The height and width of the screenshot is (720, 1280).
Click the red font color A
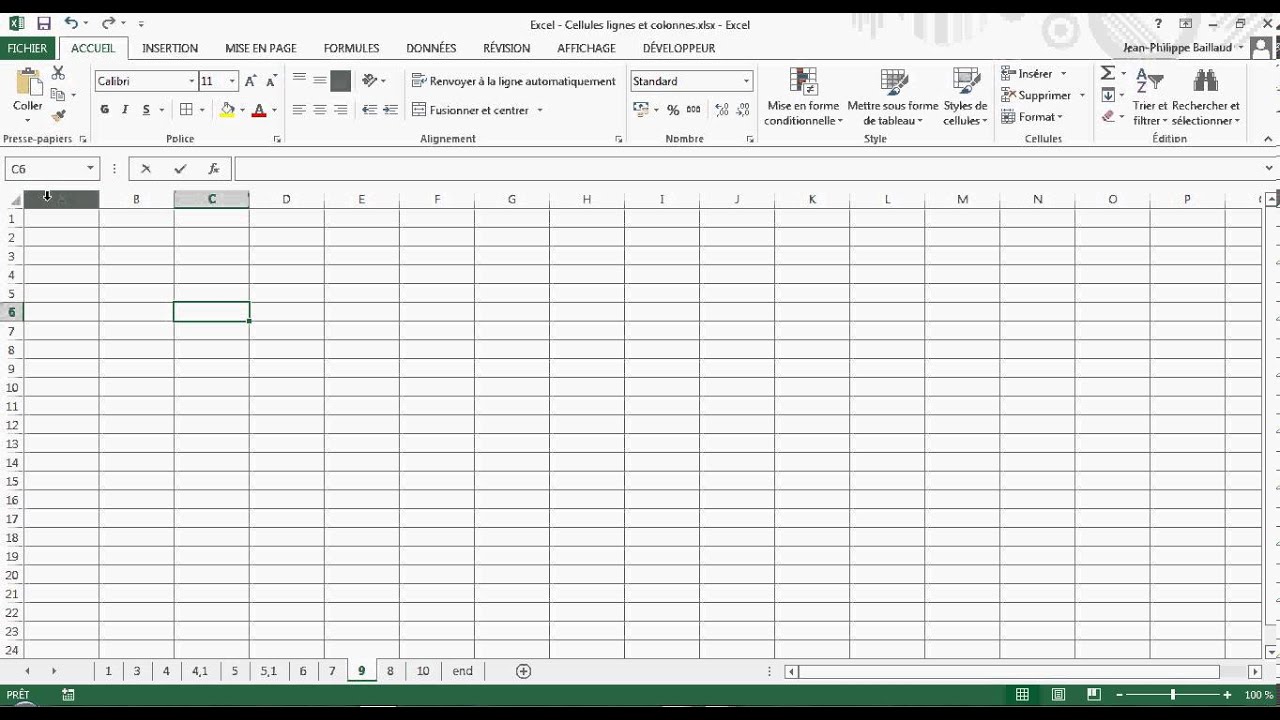click(x=259, y=110)
